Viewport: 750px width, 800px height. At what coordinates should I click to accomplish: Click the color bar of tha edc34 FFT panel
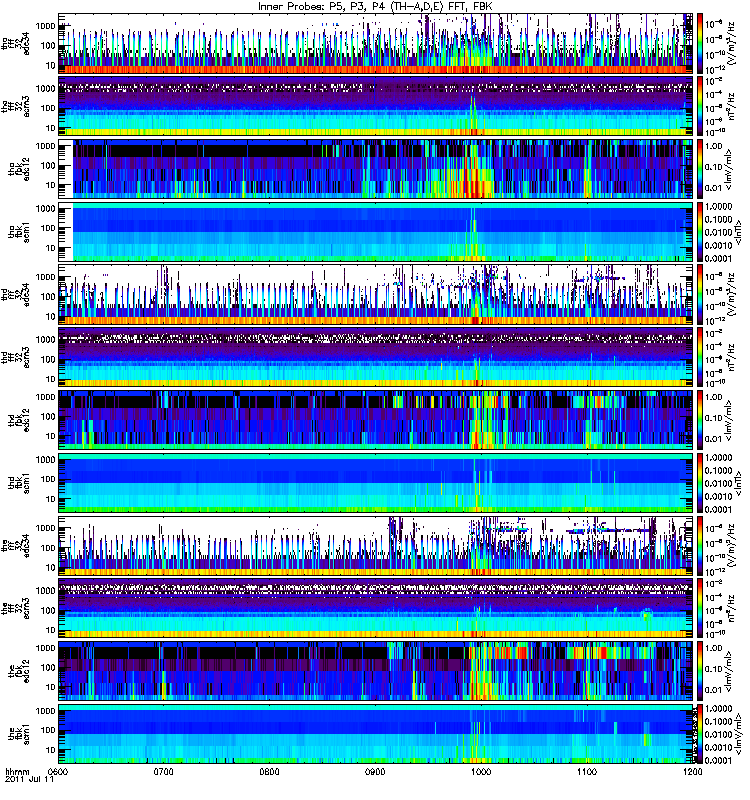(x=699, y=44)
